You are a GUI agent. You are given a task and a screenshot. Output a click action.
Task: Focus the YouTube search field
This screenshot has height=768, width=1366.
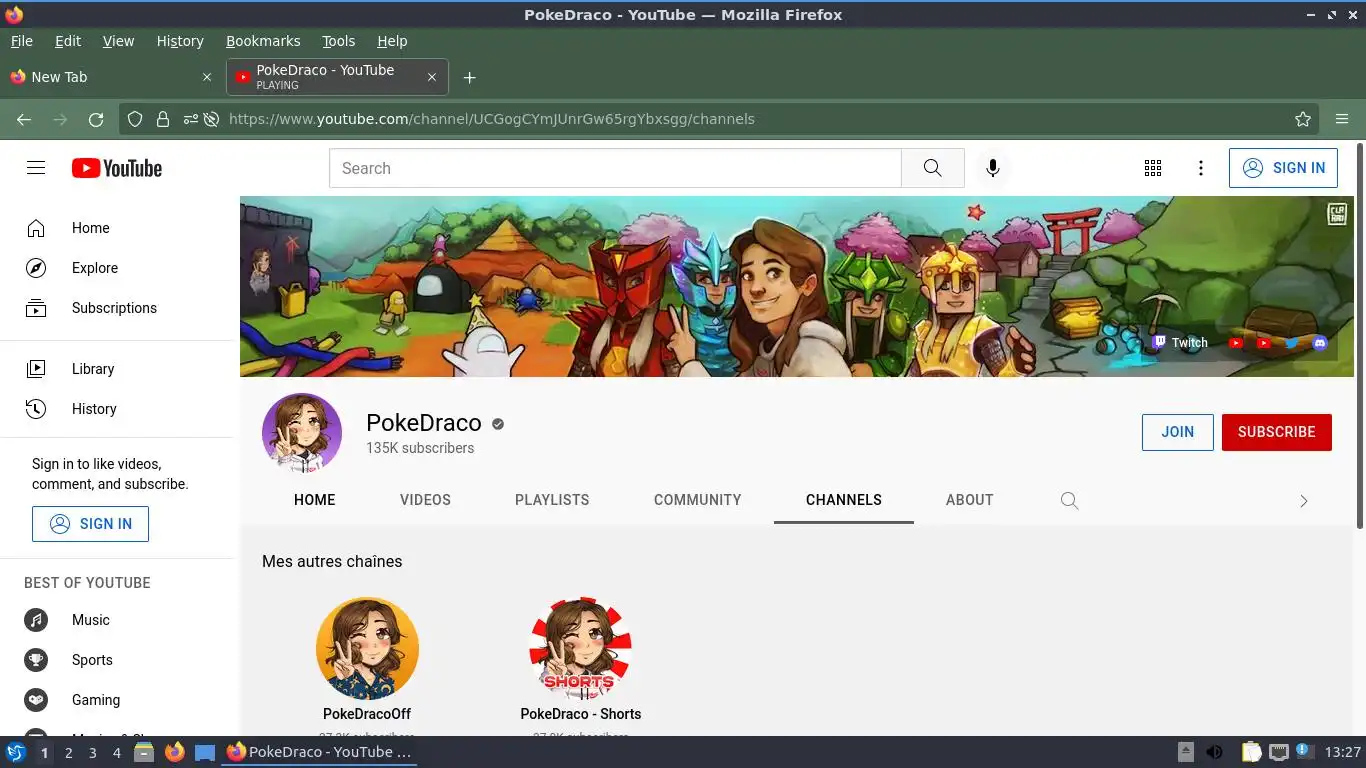coord(615,168)
